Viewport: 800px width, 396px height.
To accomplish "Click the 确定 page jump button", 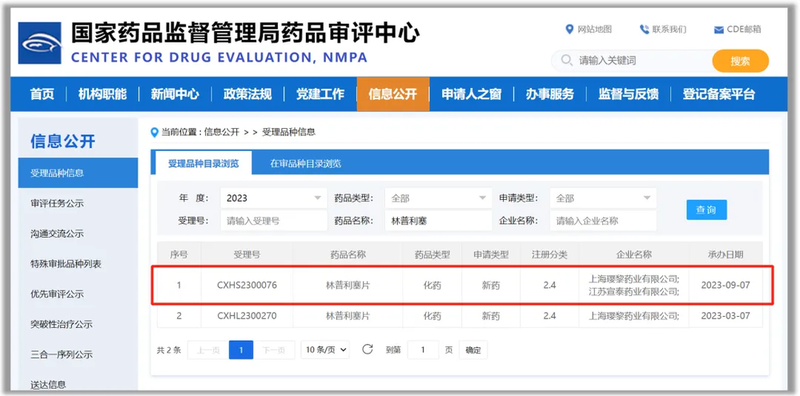I will coord(473,350).
